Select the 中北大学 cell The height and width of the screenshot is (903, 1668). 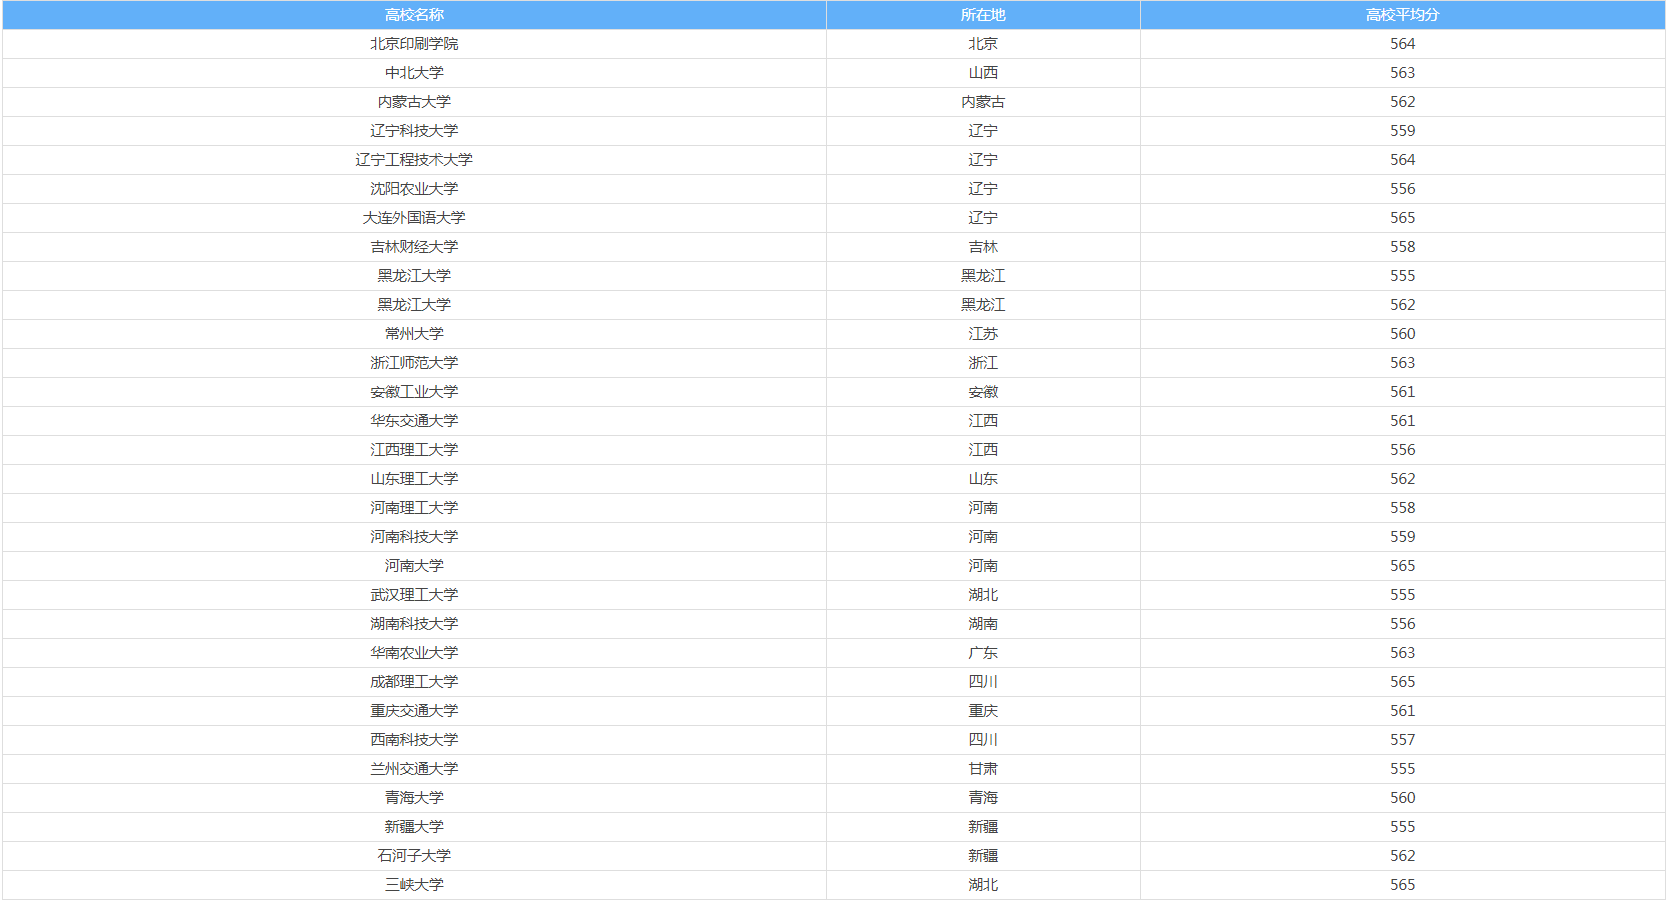414,73
